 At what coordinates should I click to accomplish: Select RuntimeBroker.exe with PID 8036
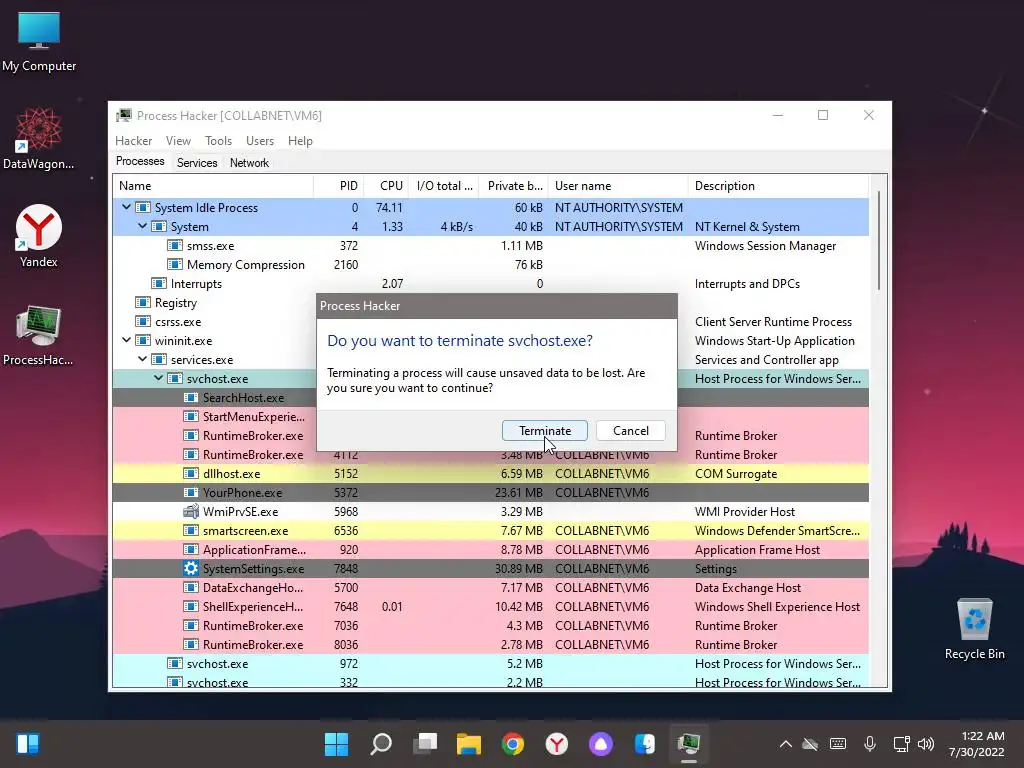click(x=490, y=644)
